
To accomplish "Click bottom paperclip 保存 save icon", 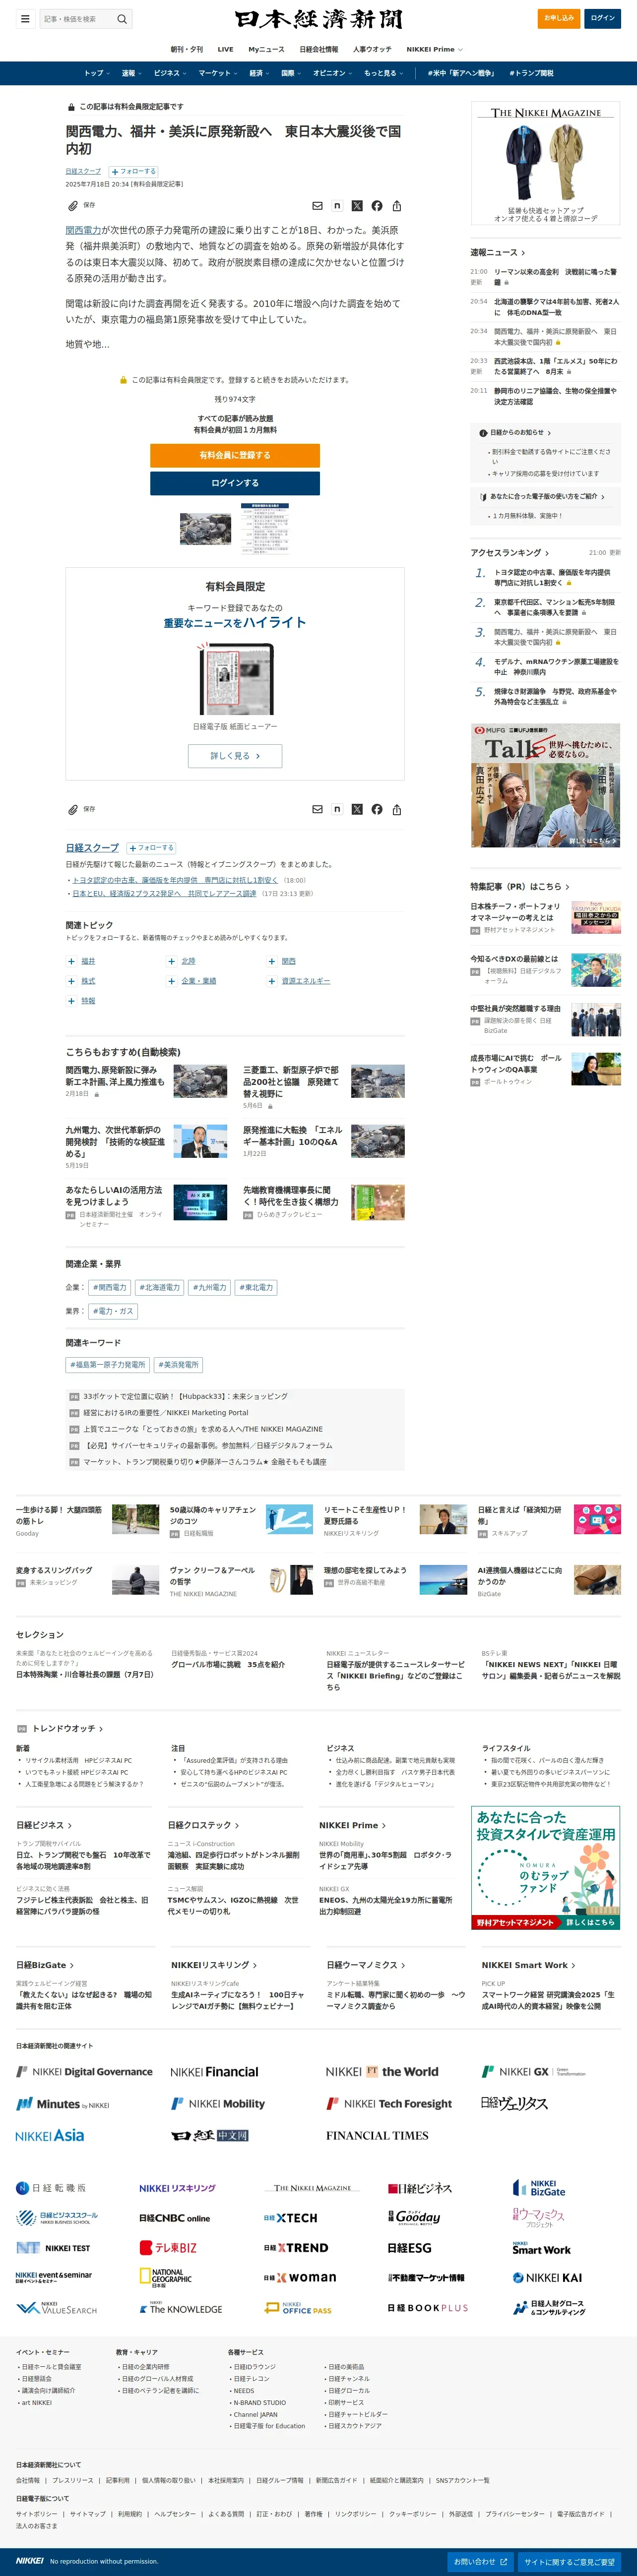I will [x=81, y=809].
